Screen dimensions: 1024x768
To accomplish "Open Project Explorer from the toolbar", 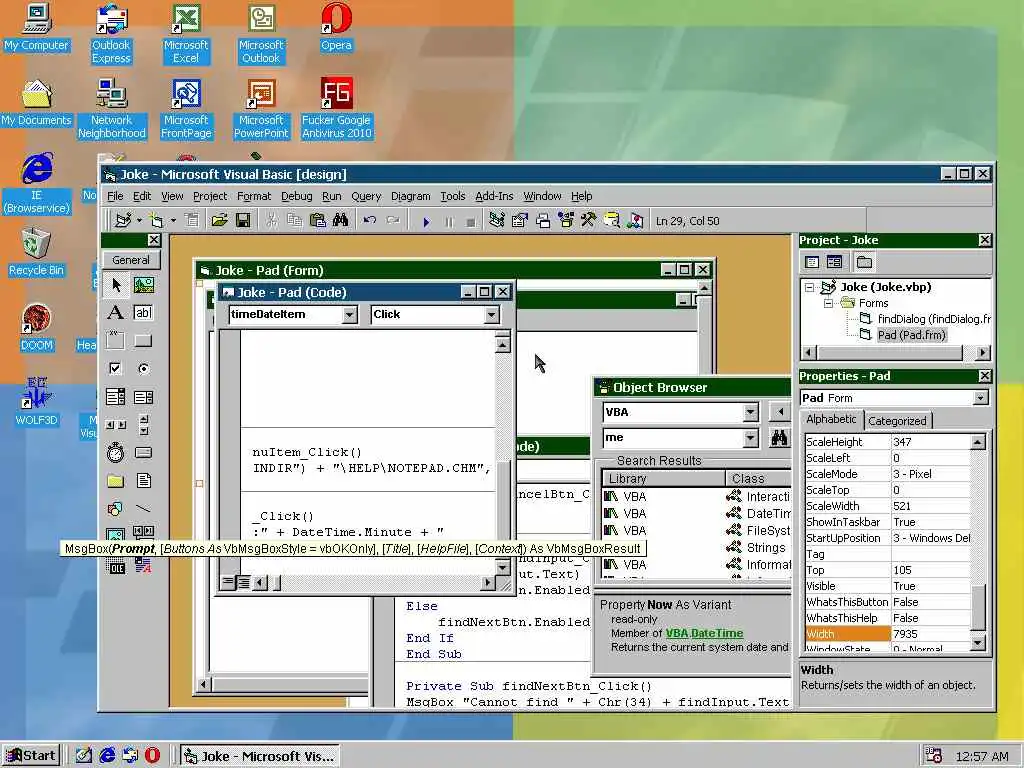I will [x=497, y=221].
